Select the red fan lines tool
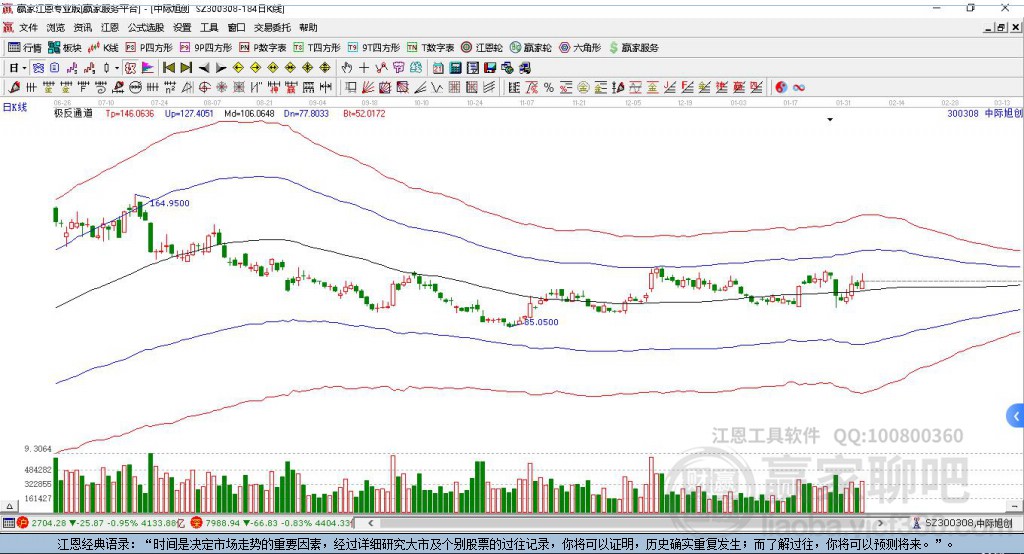 [x=368, y=88]
